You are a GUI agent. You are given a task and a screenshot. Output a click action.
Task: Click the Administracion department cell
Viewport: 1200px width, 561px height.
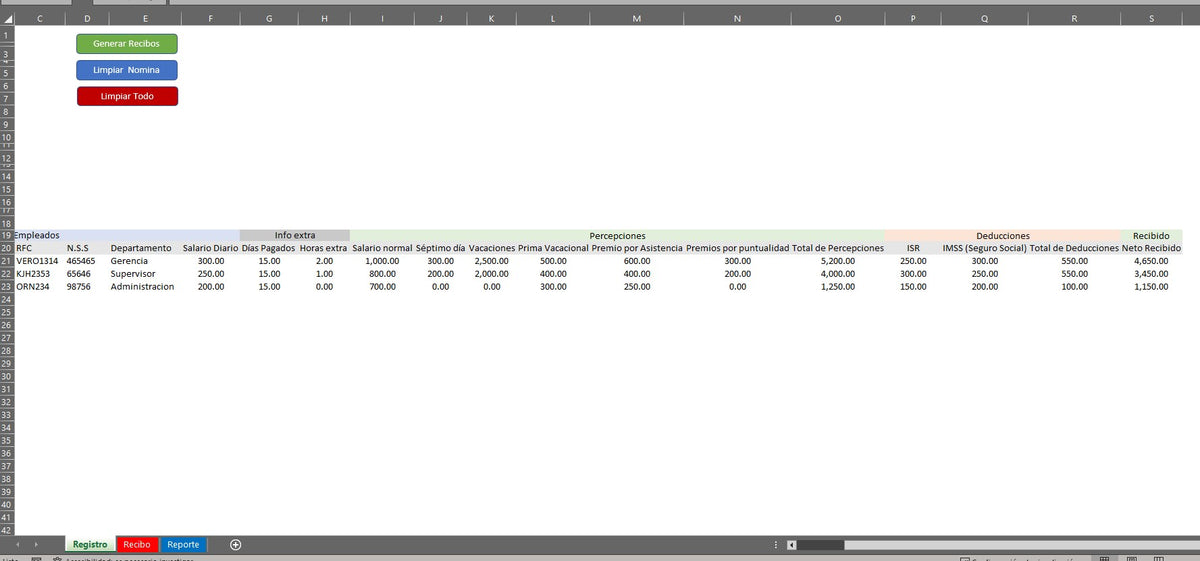[145, 287]
